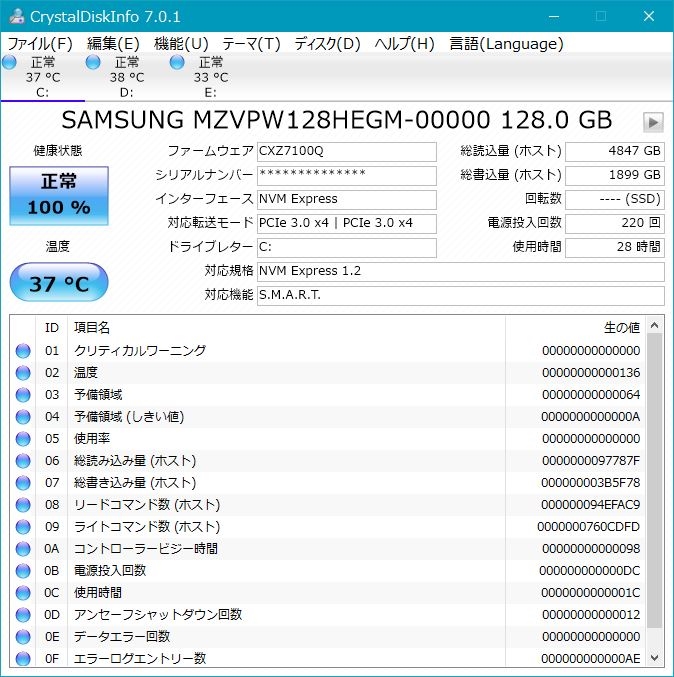Click the transfer mode field PCIe 3.0 x4
674x677 pixels.
[x=347, y=224]
